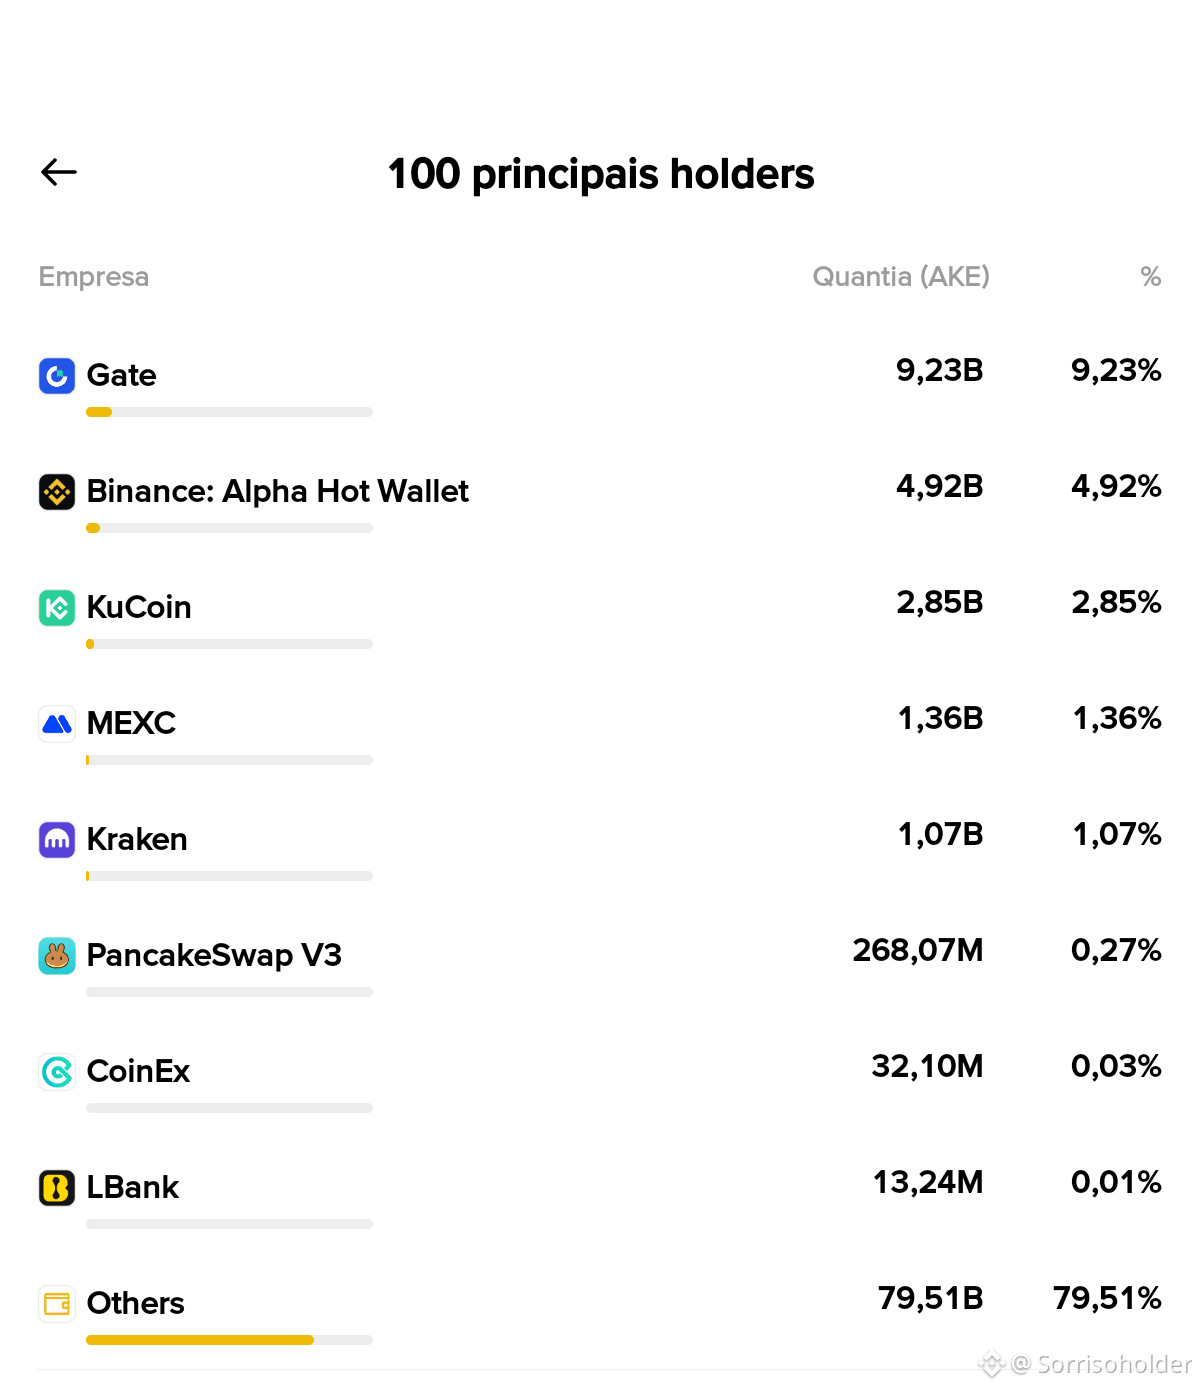The height and width of the screenshot is (1389, 1200).
Task: Open the Gate holder entry
Action: click(x=600, y=386)
